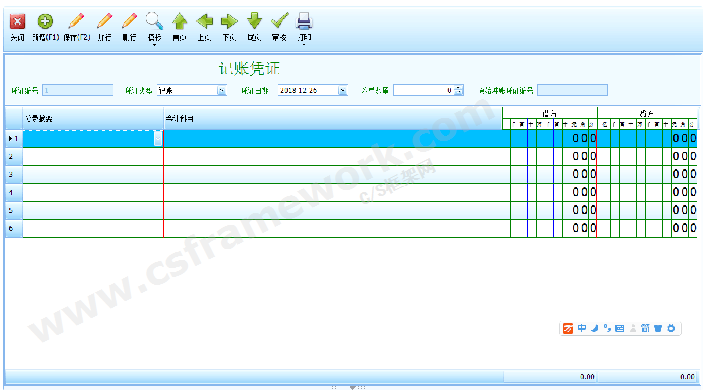
Task: Open the voucher date picker dropdown
Action: pos(343,91)
